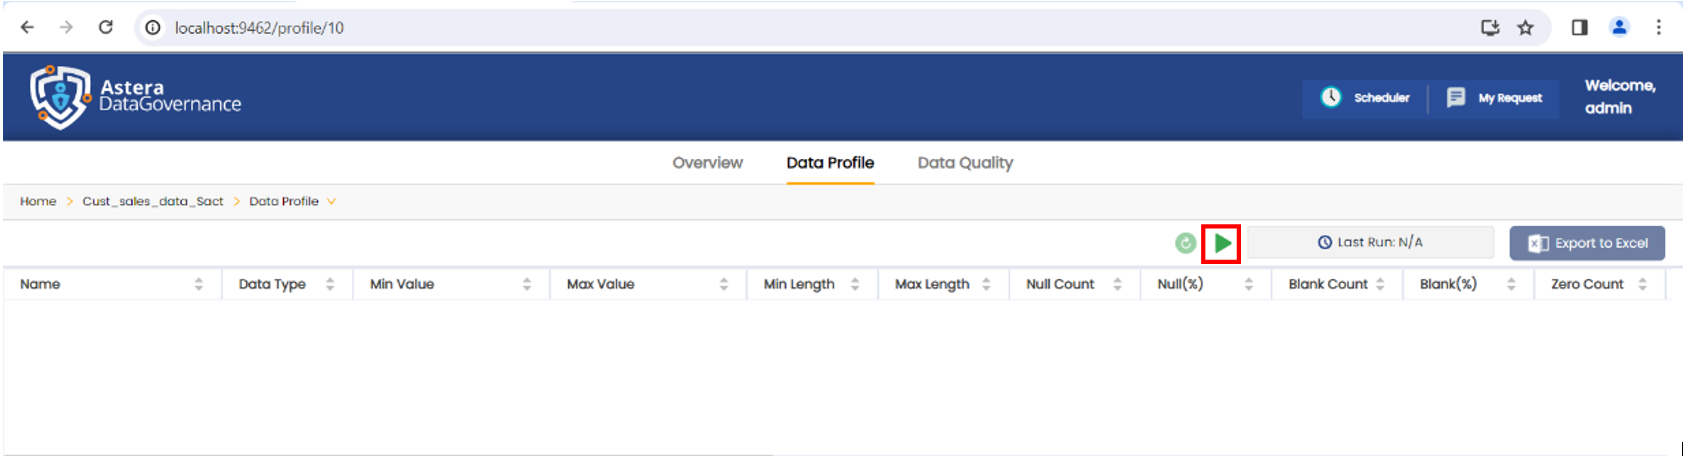Click the green refresh circle icon
The image size is (1685, 456).
1185,243
